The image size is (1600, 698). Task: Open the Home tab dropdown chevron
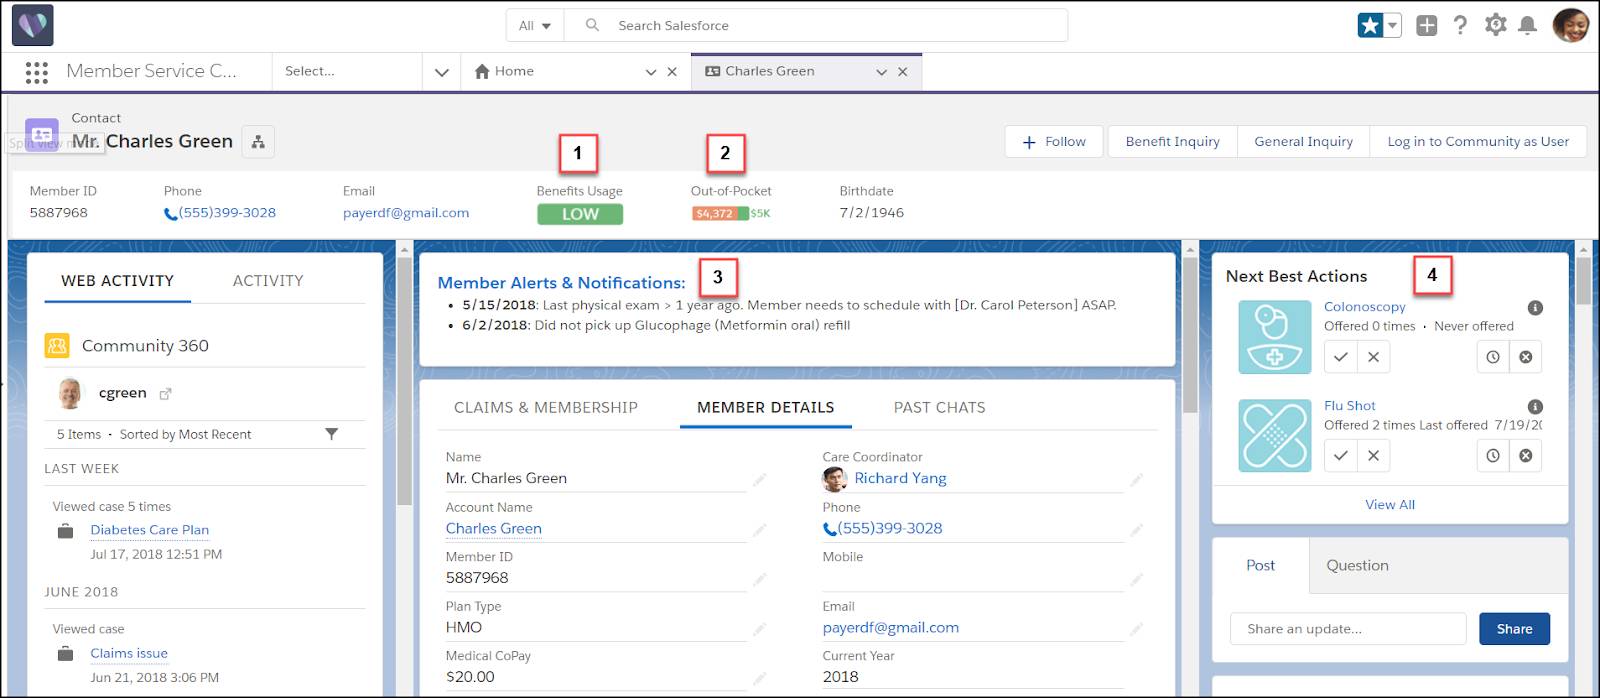651,72
